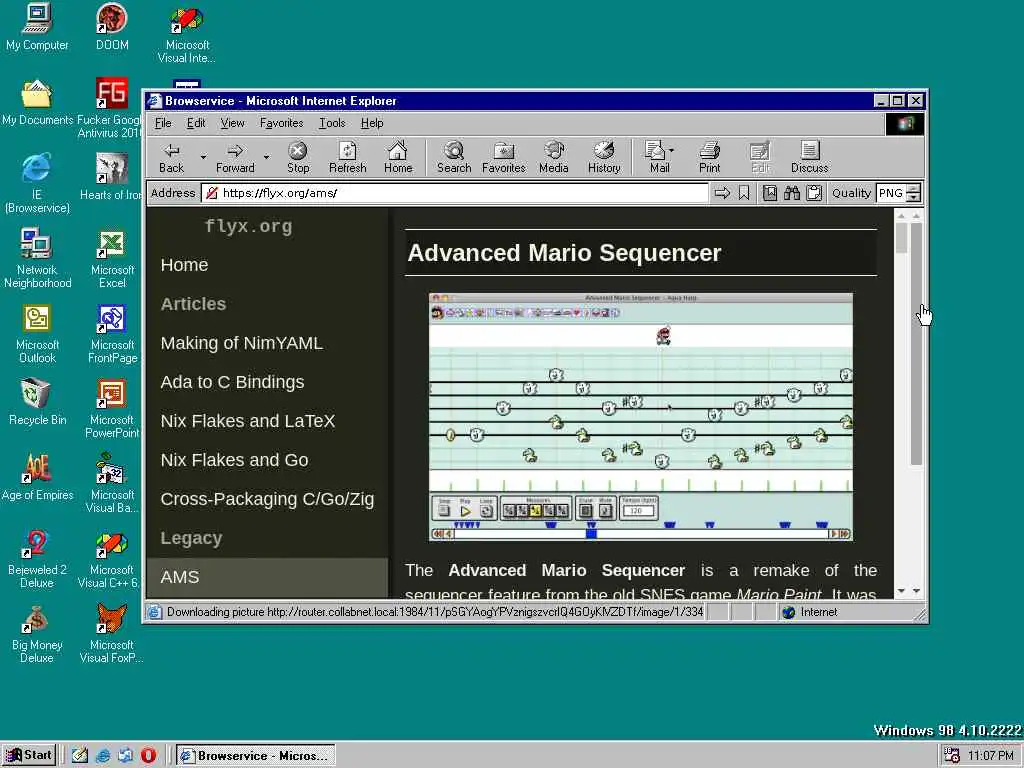Open the Mail button dropdown arrow
1024x768 pixels.
tap(672, 150)
